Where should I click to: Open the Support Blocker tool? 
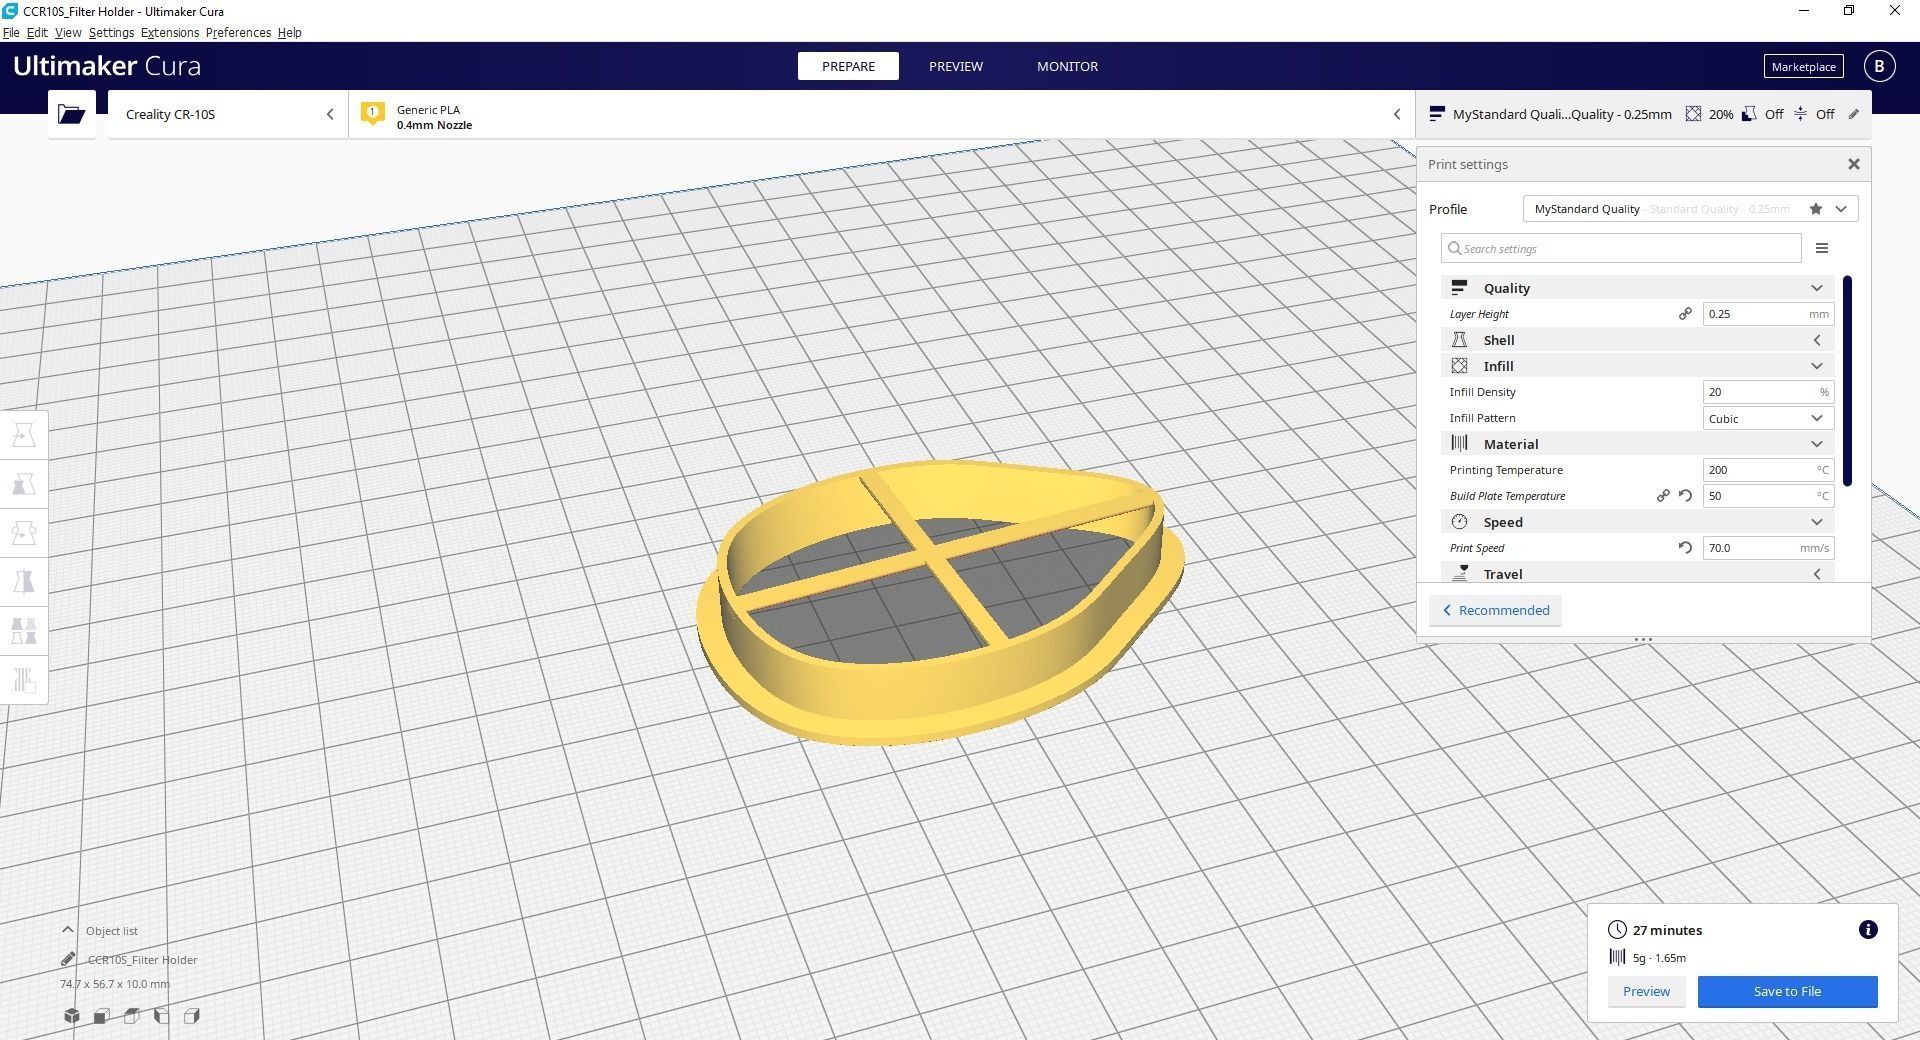pos(24,680)
